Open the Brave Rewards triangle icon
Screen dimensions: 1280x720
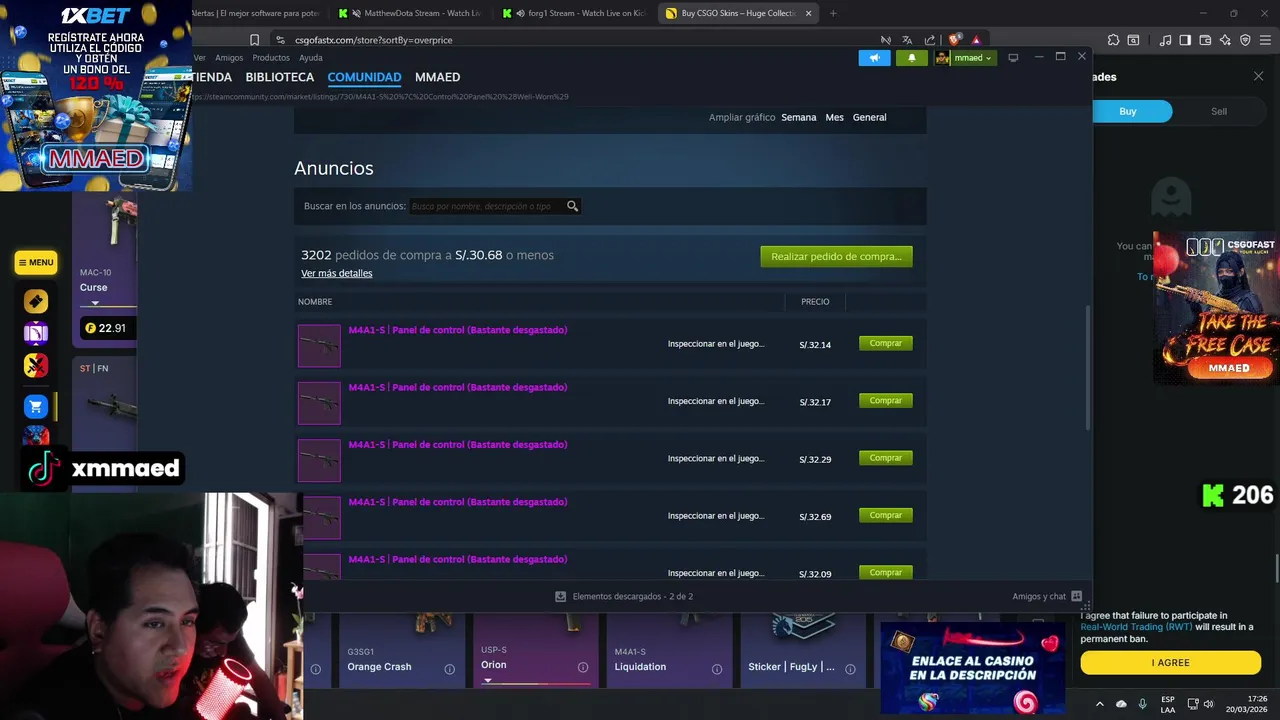pos(976,40)
